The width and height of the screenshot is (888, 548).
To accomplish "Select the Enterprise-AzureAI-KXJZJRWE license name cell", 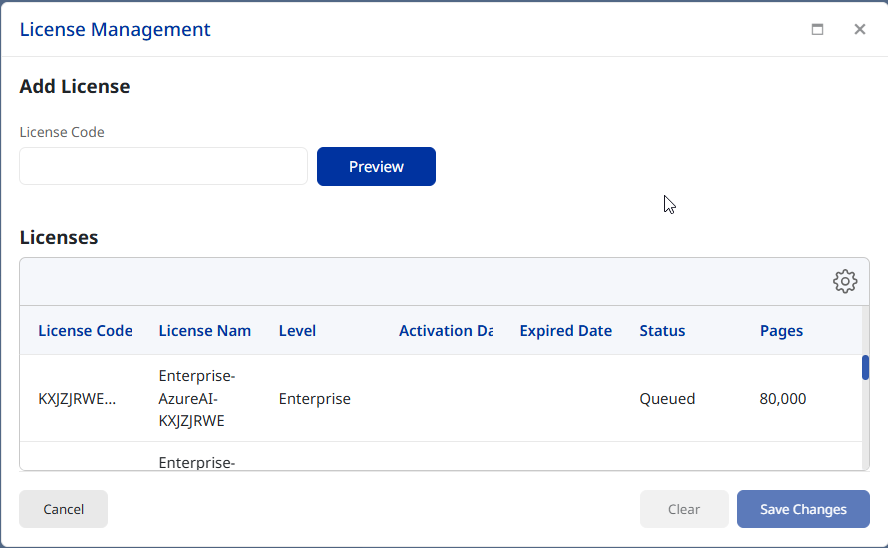I will (197, 398).
